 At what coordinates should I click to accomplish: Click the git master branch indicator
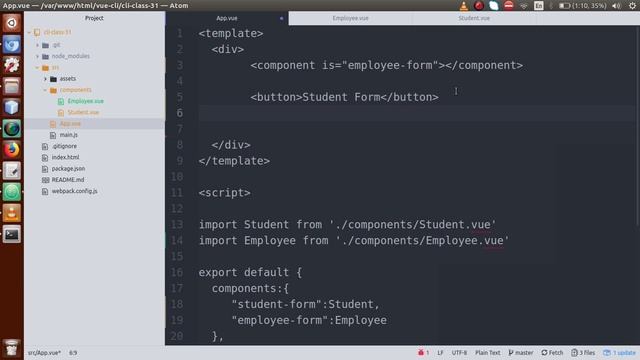520,353
